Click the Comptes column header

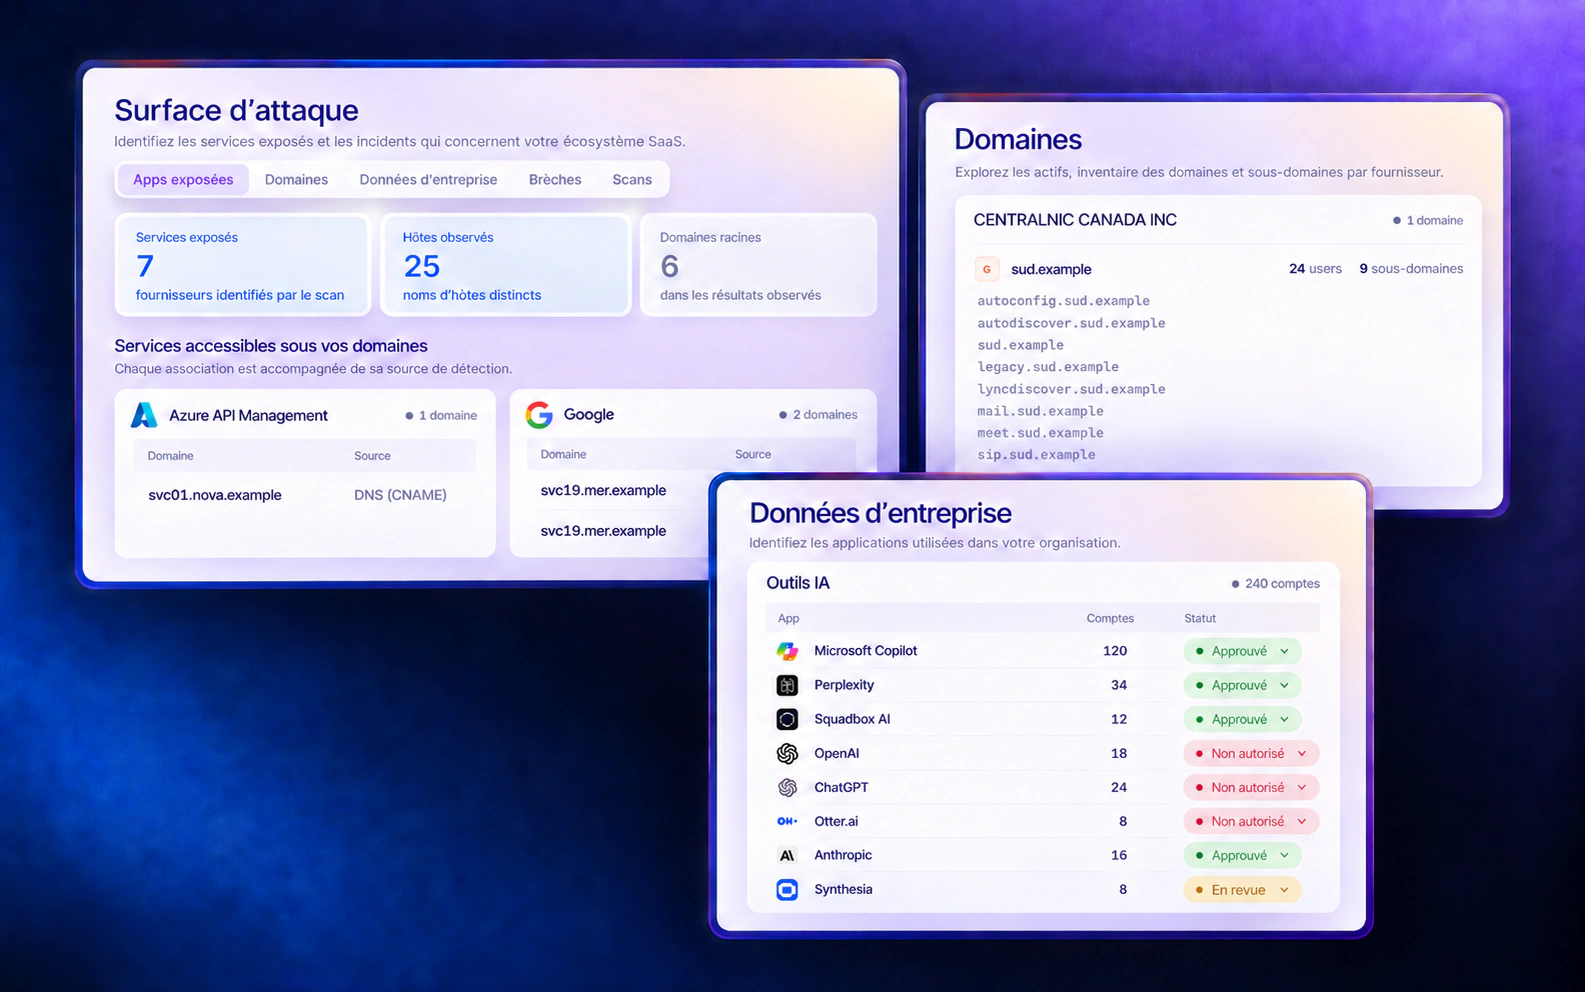pos(1110,618)
